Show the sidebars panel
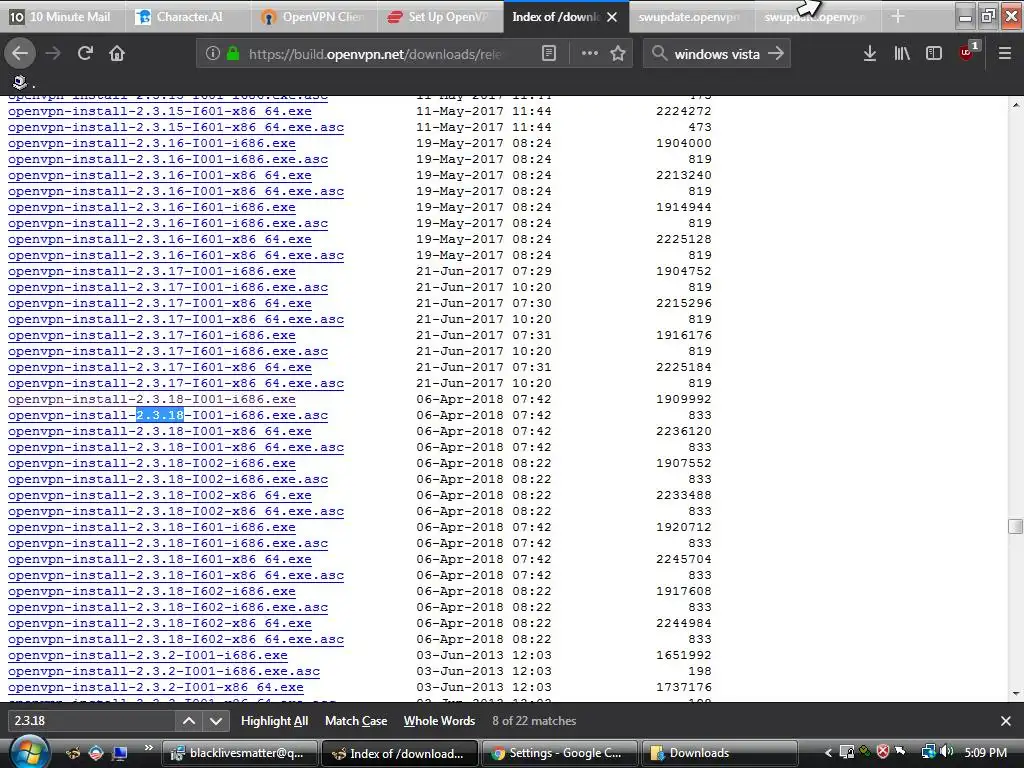 click(934, 54)
